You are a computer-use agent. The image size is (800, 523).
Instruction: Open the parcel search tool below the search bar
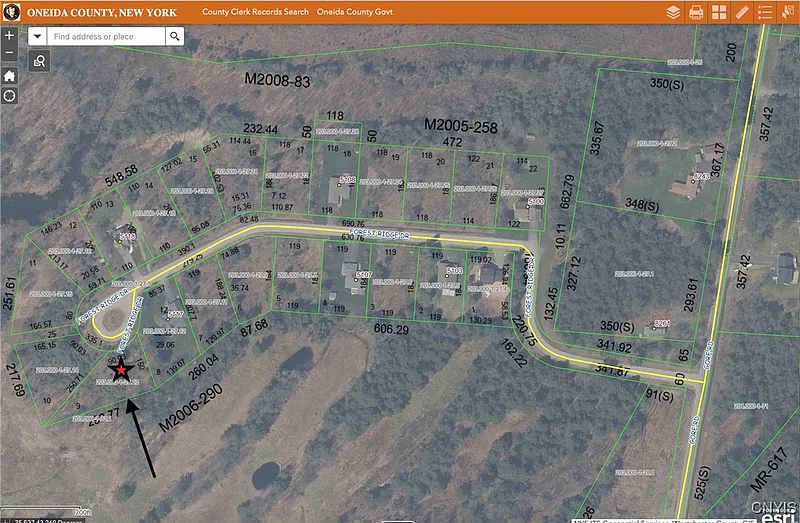tap(39, 61)
